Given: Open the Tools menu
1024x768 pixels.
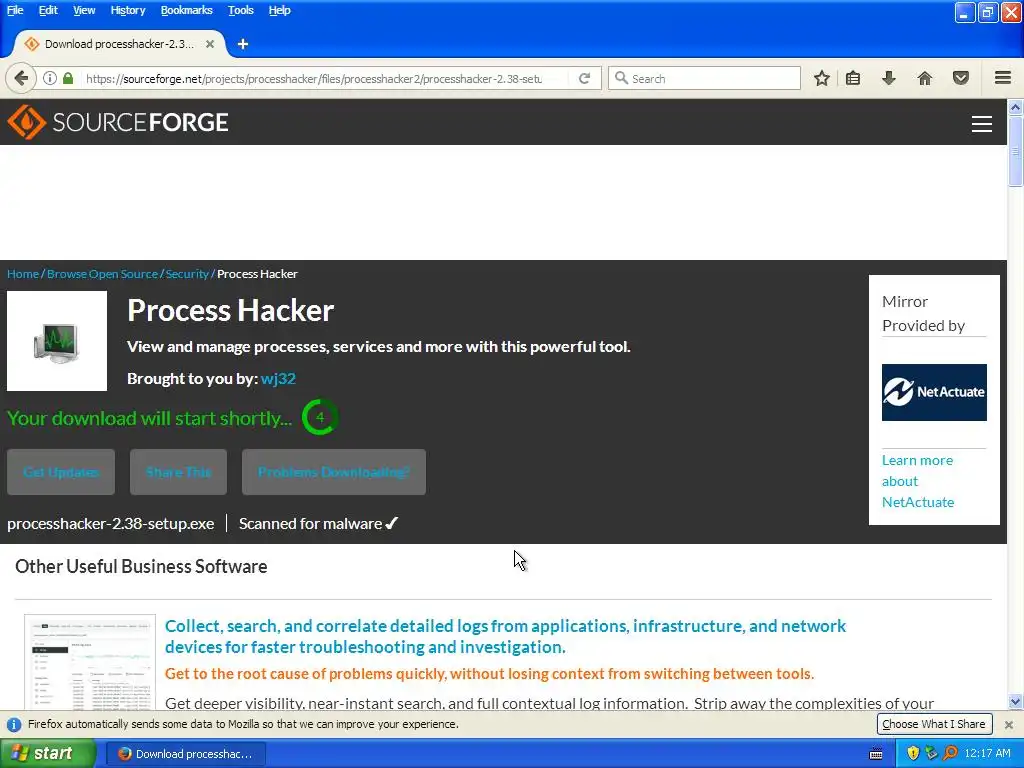Looking at the screenshot, I should pos(240,10).
